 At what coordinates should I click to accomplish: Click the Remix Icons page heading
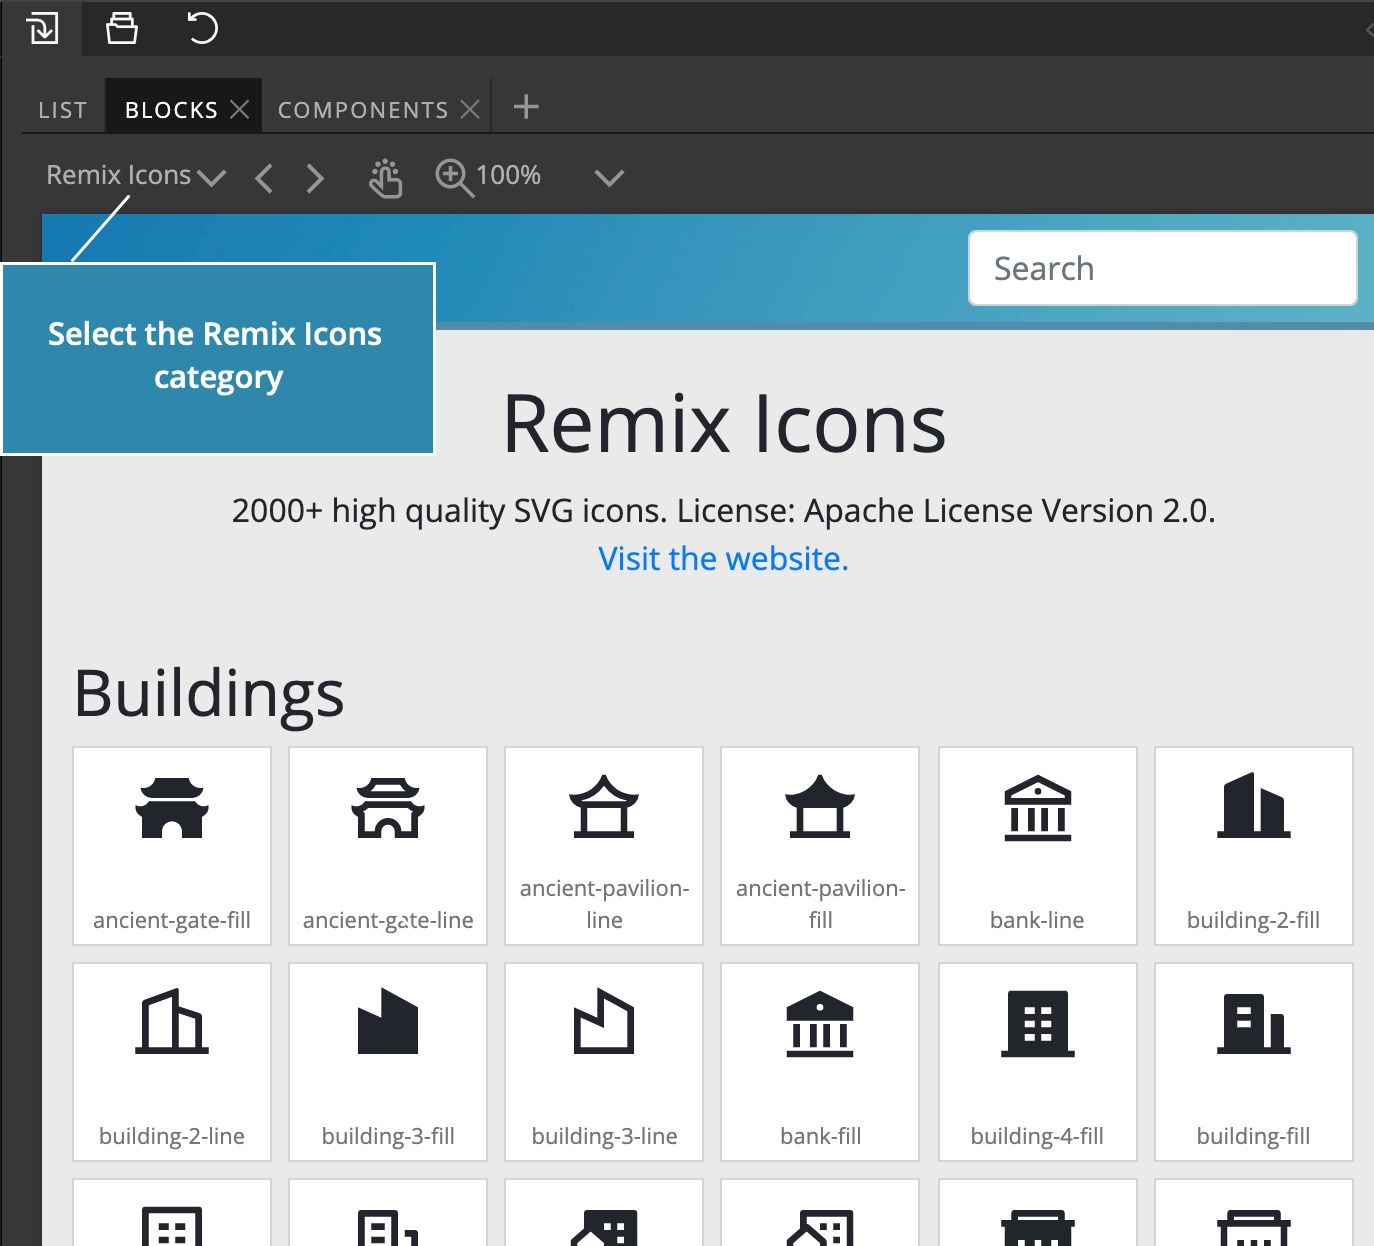point(724,424)
